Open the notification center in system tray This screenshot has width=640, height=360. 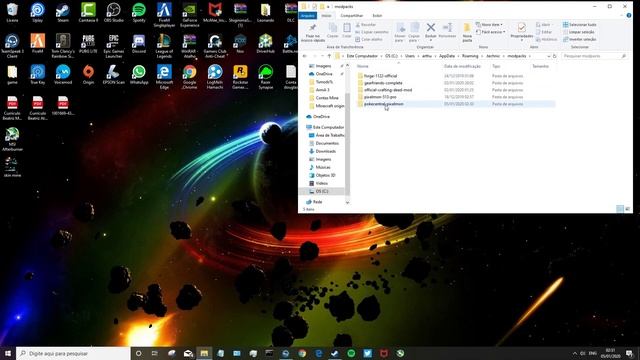(629, 353)
